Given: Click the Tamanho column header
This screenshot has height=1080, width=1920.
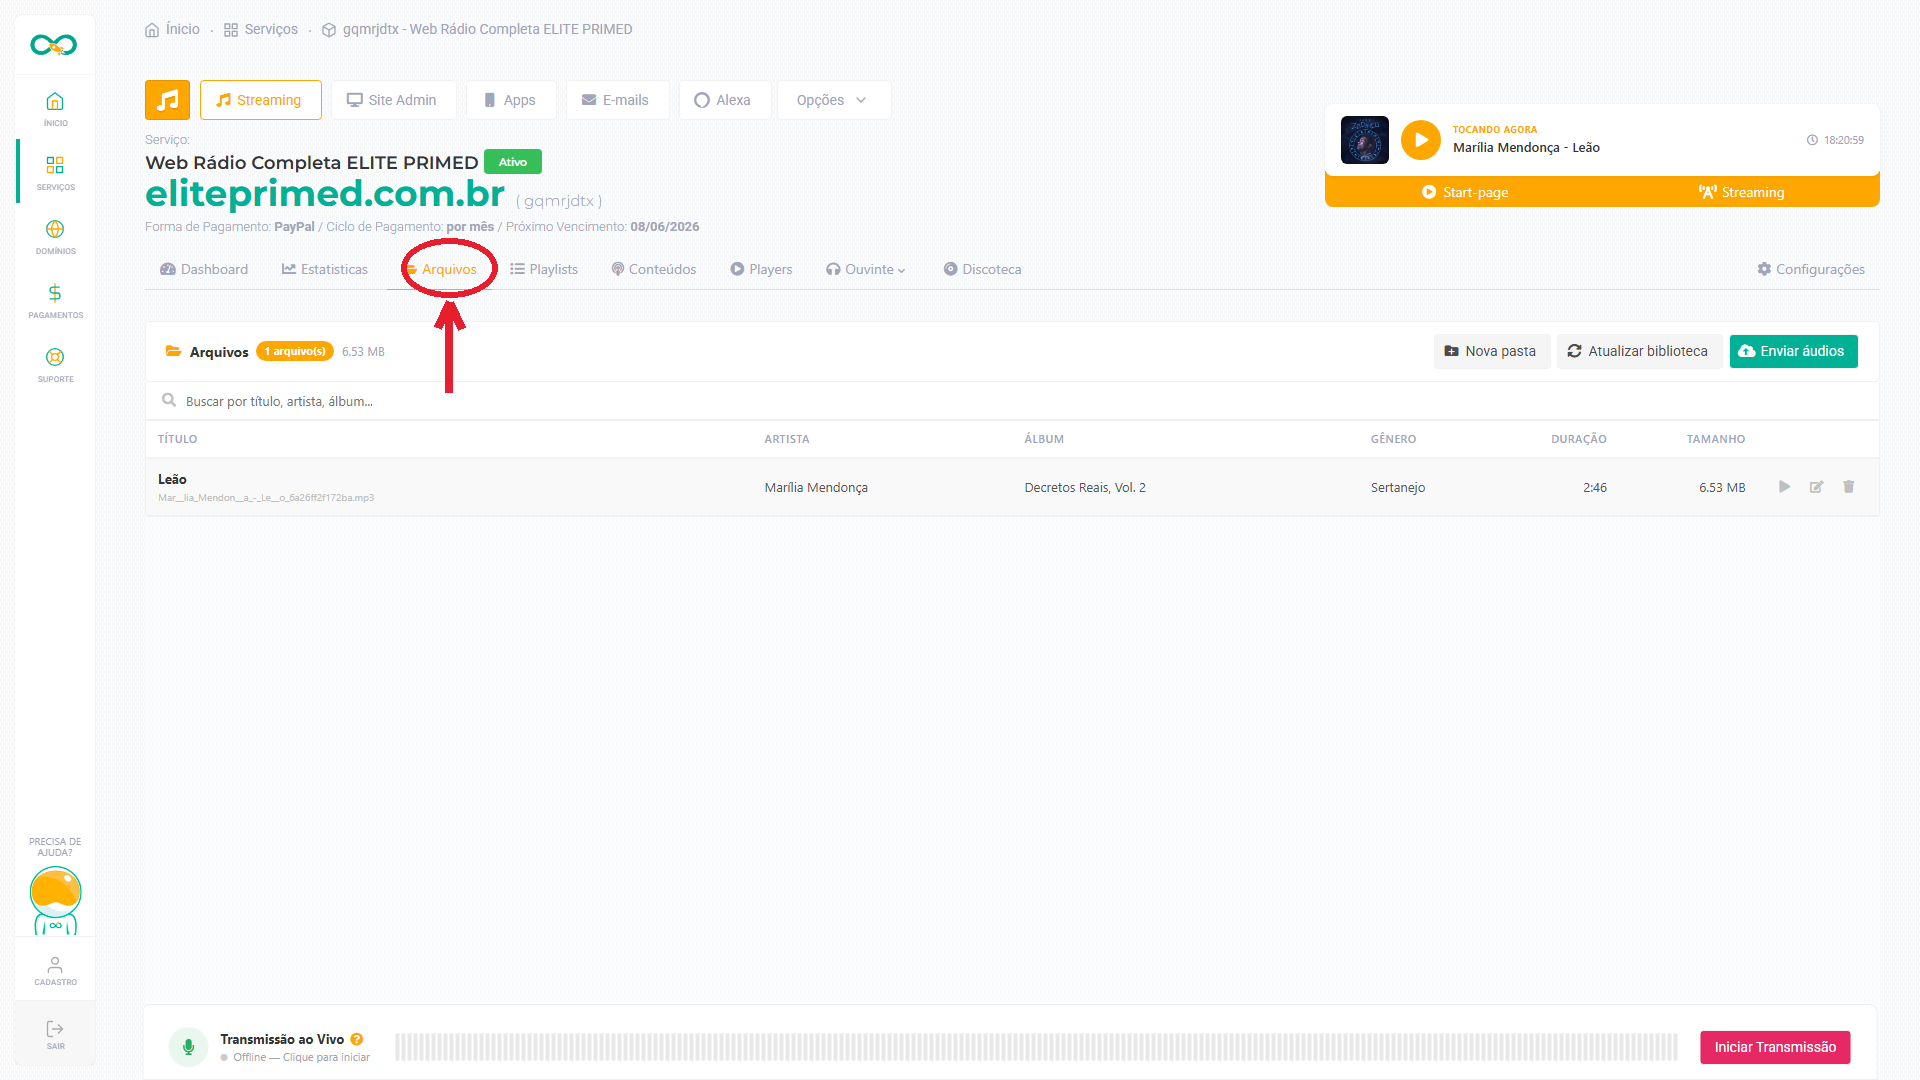Looking at the screenshot, I should [1716, 439].
